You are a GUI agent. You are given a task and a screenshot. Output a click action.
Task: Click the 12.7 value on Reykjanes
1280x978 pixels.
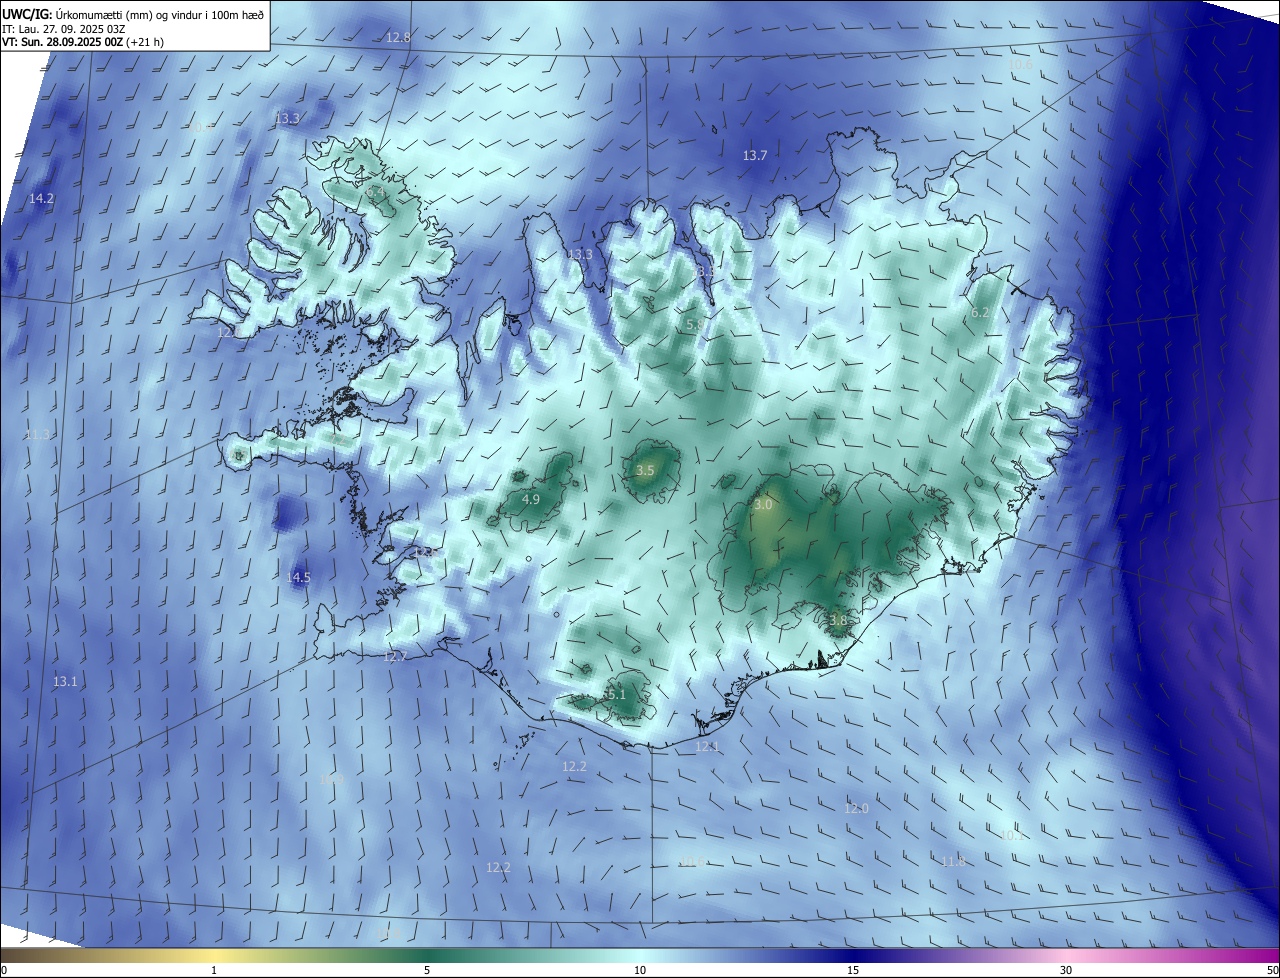click(395, 657)
